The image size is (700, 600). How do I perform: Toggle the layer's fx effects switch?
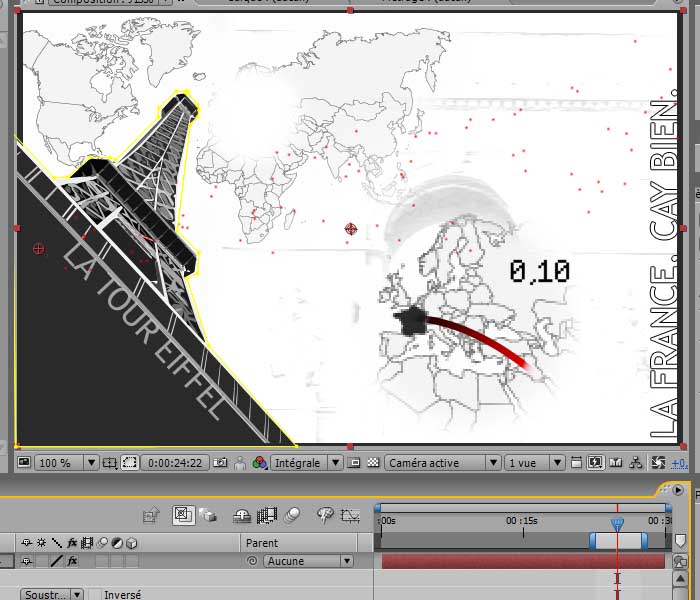click(x=72, y=561)
